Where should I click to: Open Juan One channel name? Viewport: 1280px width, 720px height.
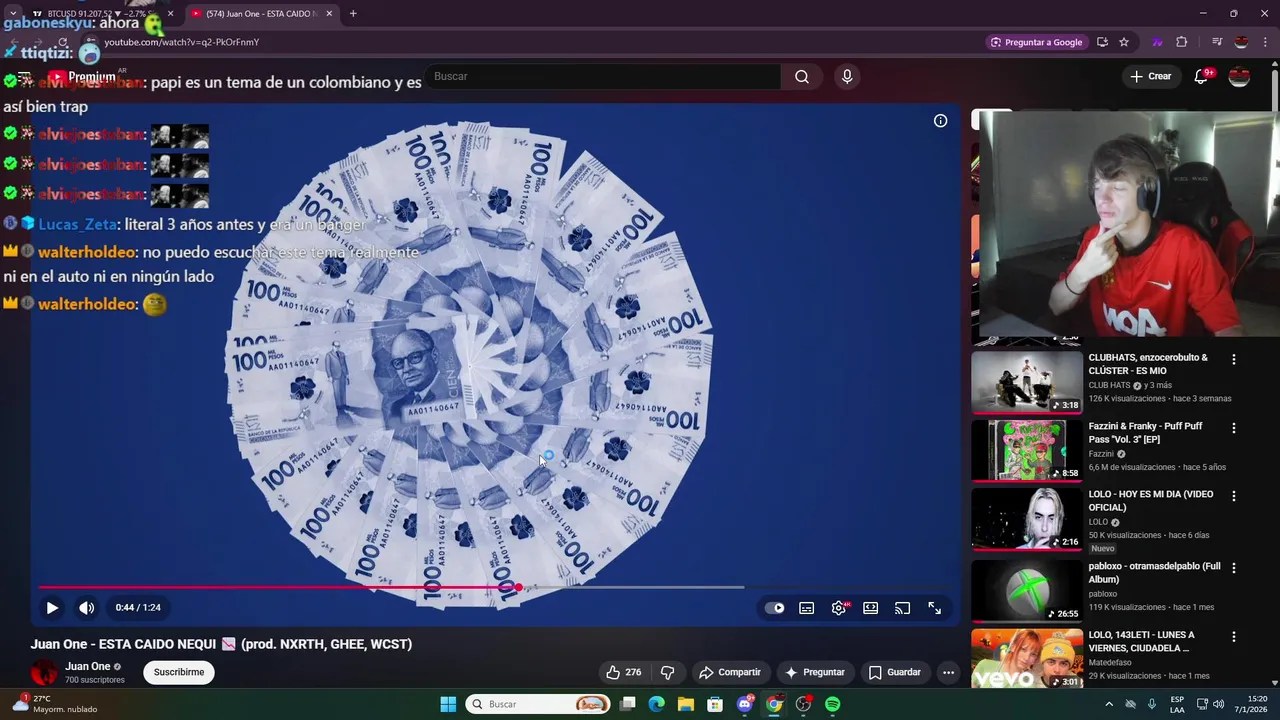point(88,666)
